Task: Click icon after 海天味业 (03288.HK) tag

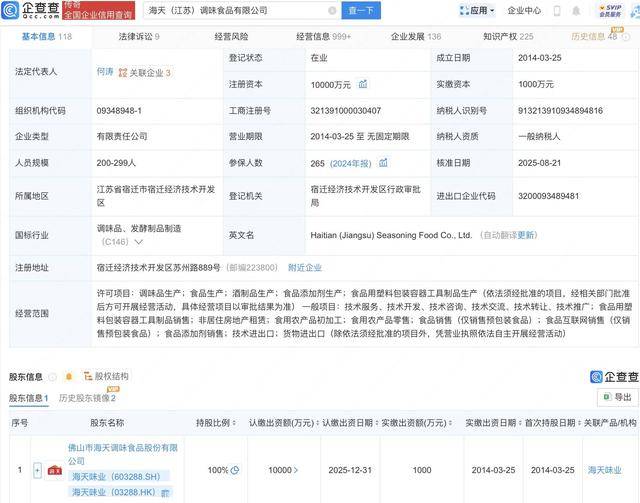Action: point(165,493)
